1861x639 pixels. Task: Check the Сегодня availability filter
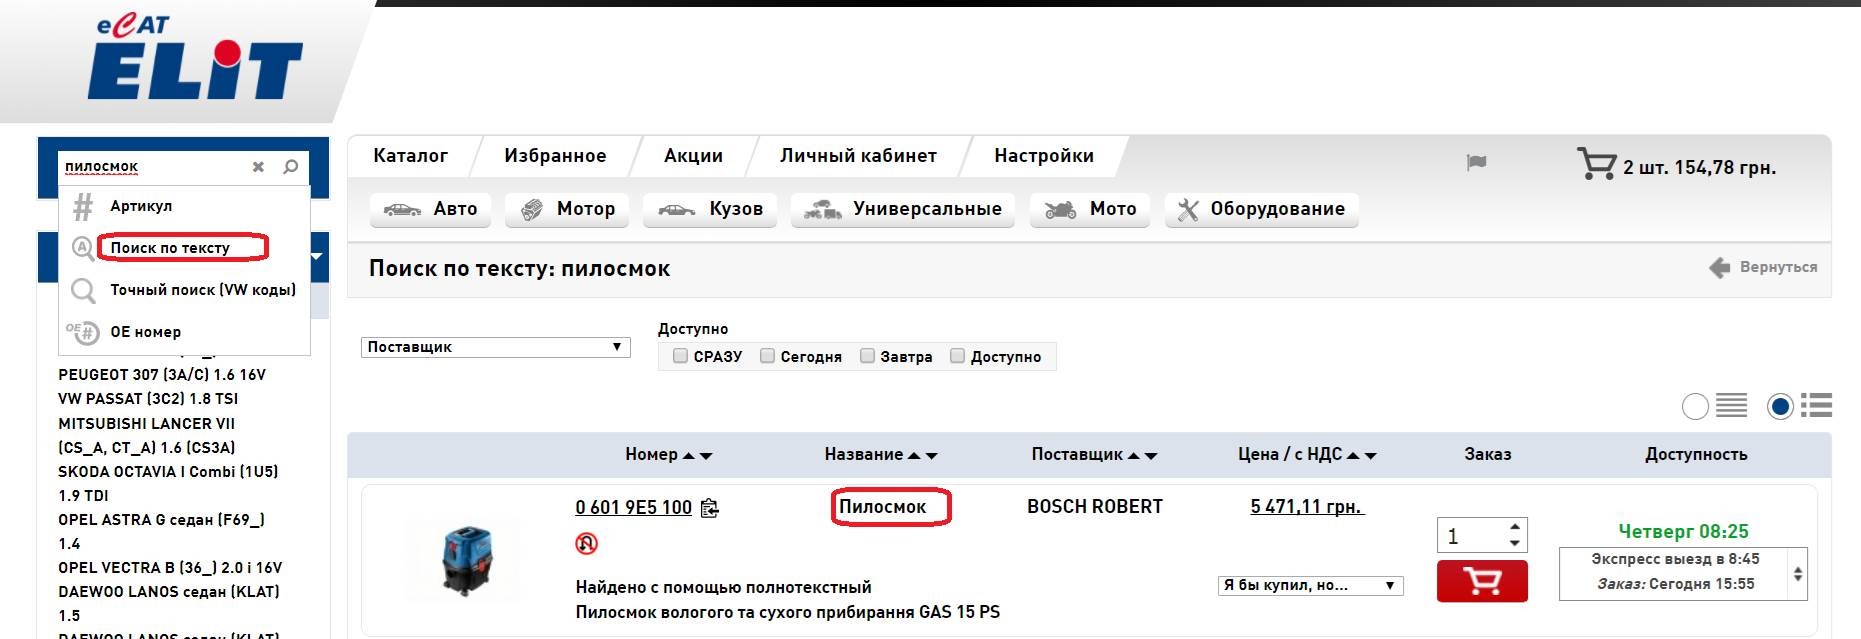[768, 356]
